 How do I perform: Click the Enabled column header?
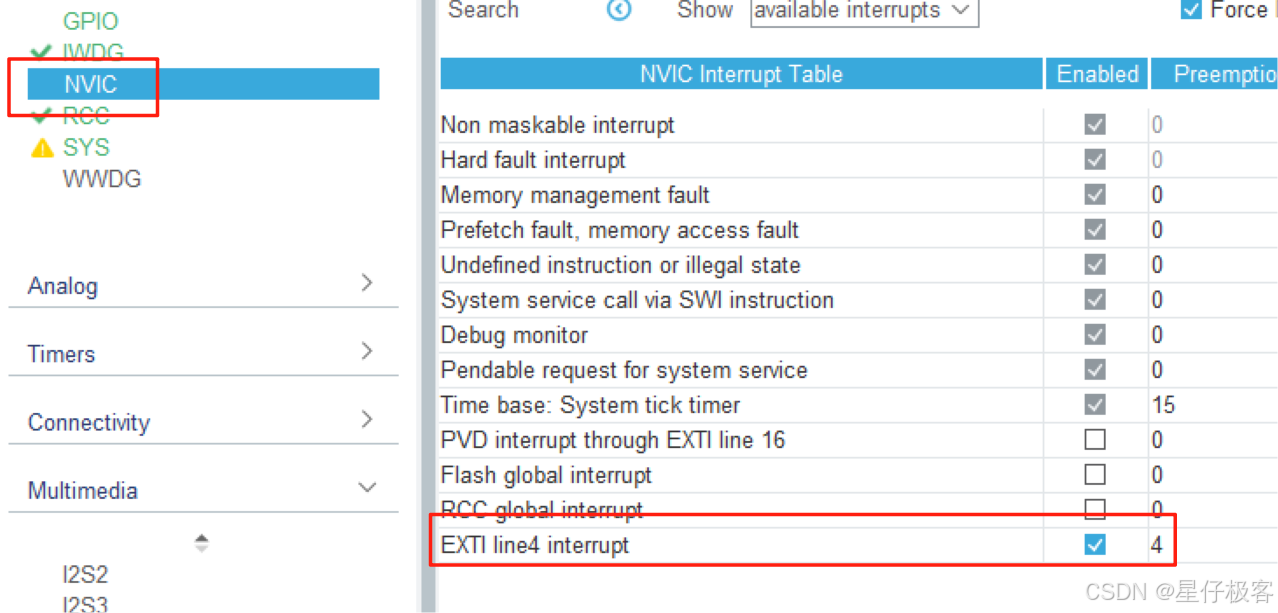tap(1096, 73)
